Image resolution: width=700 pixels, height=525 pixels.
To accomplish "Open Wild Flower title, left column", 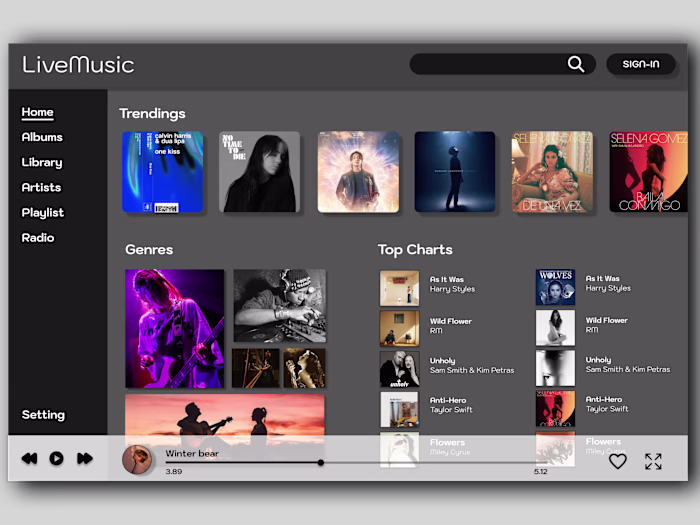I will 450,321.
